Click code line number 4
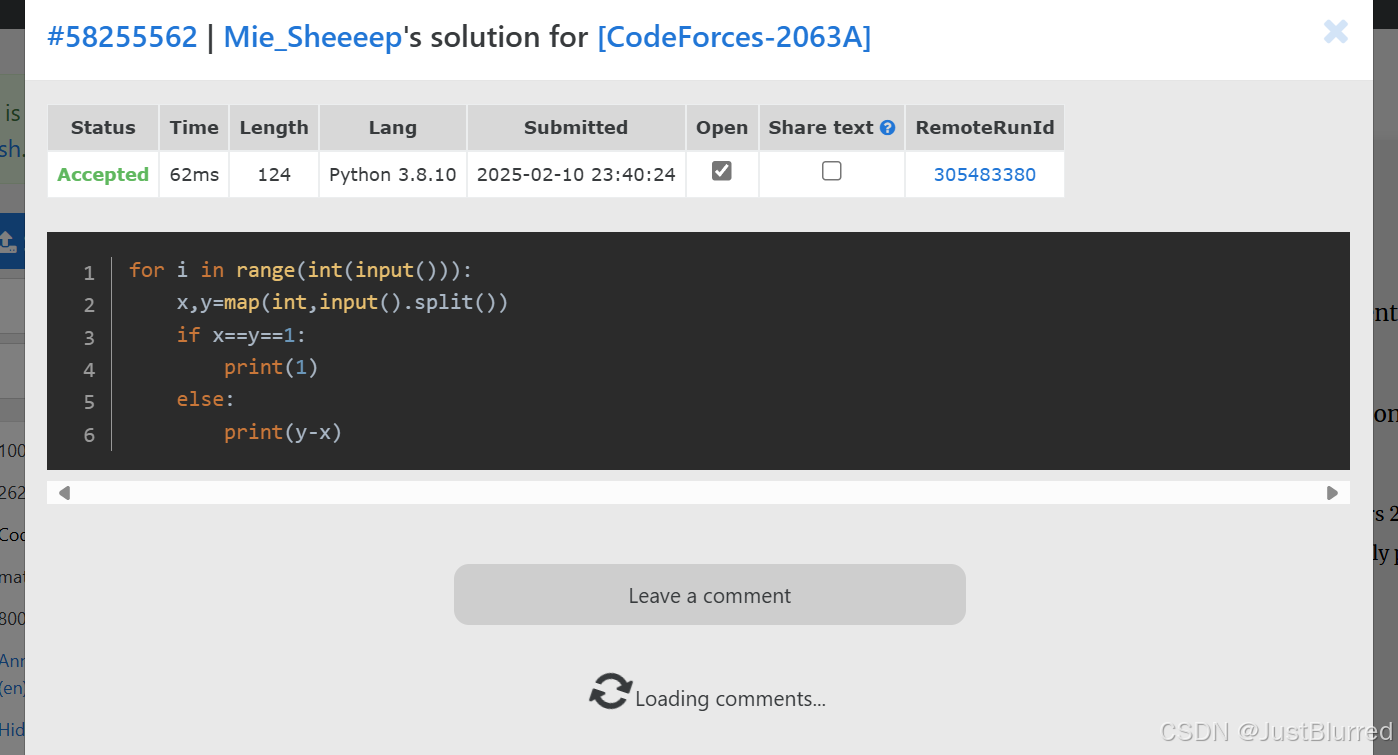1398x755 pixels. (89, 369)
